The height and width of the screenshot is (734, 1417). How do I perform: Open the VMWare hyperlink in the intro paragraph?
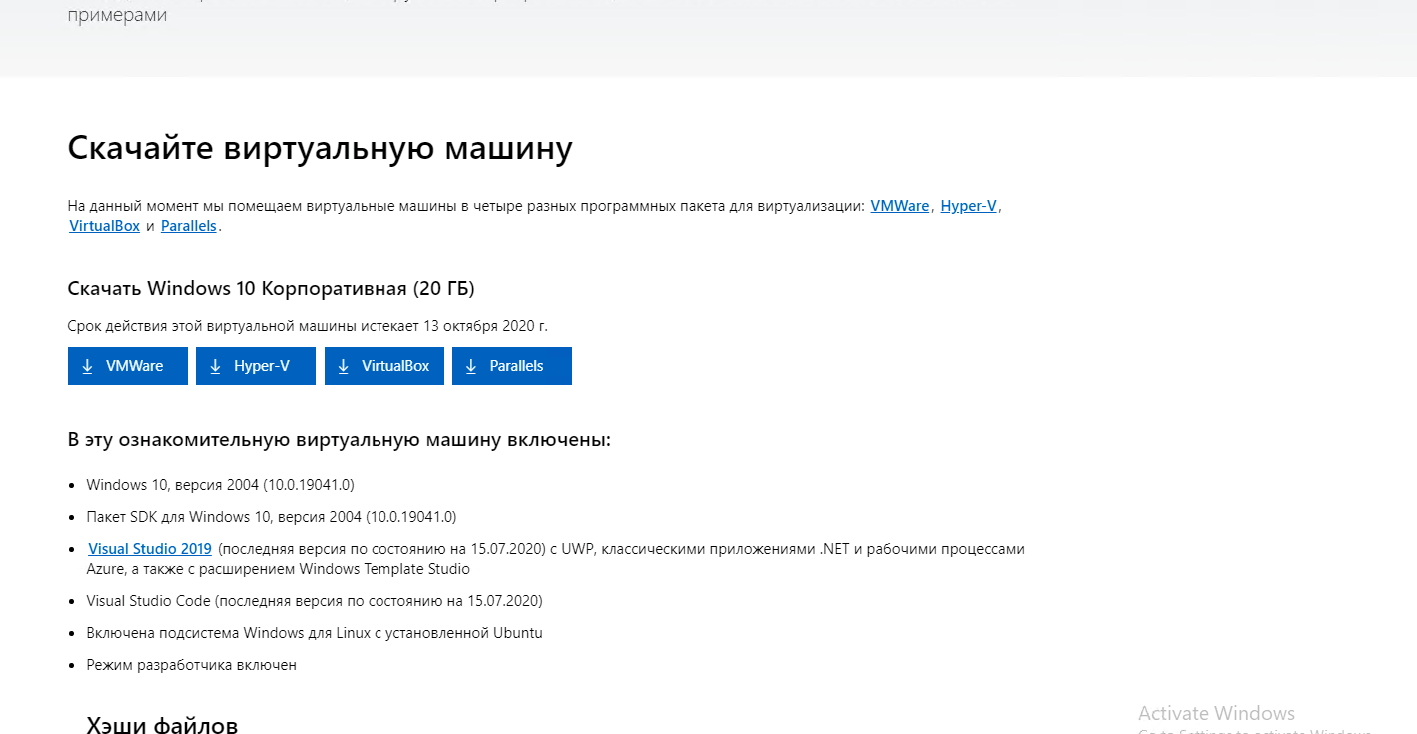coord(900,206)
